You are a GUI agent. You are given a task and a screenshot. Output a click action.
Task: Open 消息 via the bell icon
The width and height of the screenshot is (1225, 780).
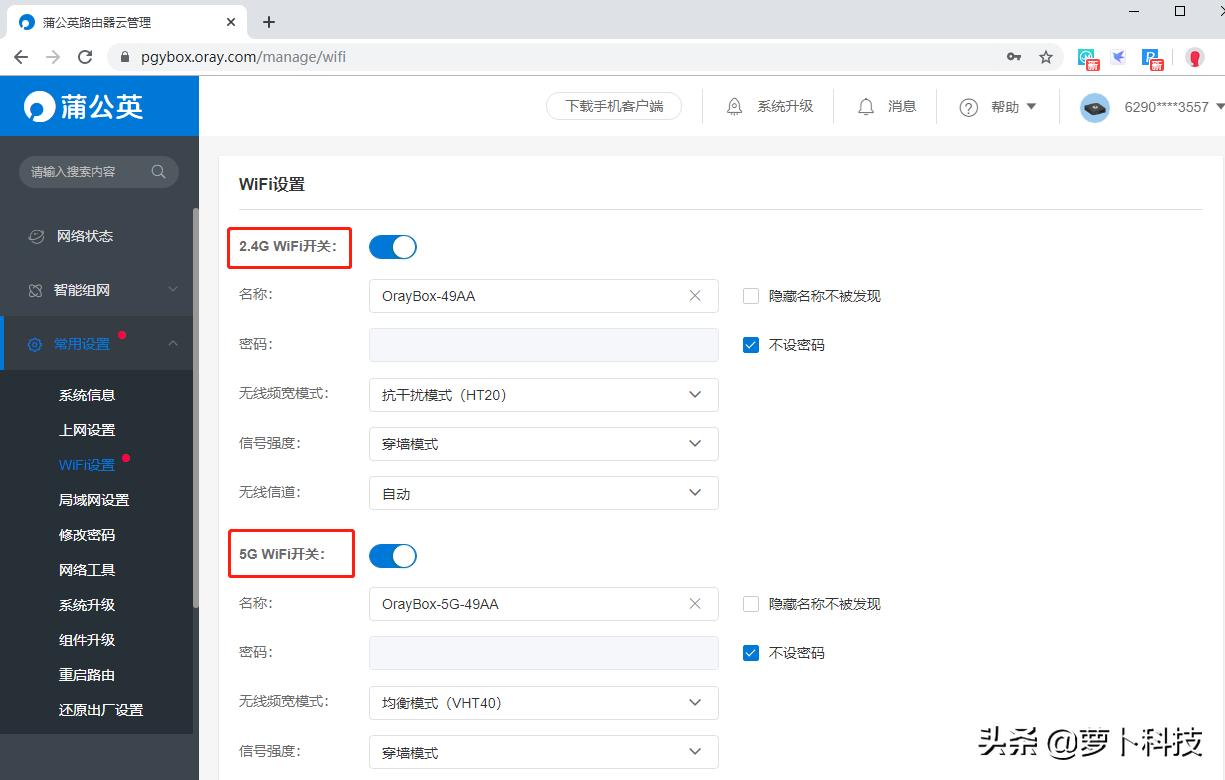coord(864,105)
